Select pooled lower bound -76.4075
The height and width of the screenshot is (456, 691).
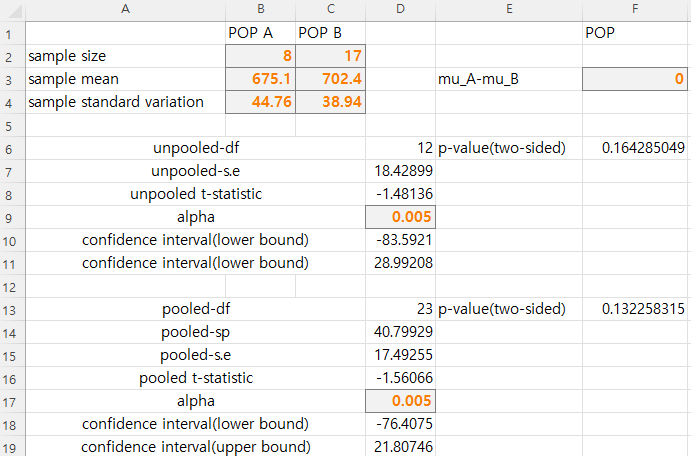(401, 424)
